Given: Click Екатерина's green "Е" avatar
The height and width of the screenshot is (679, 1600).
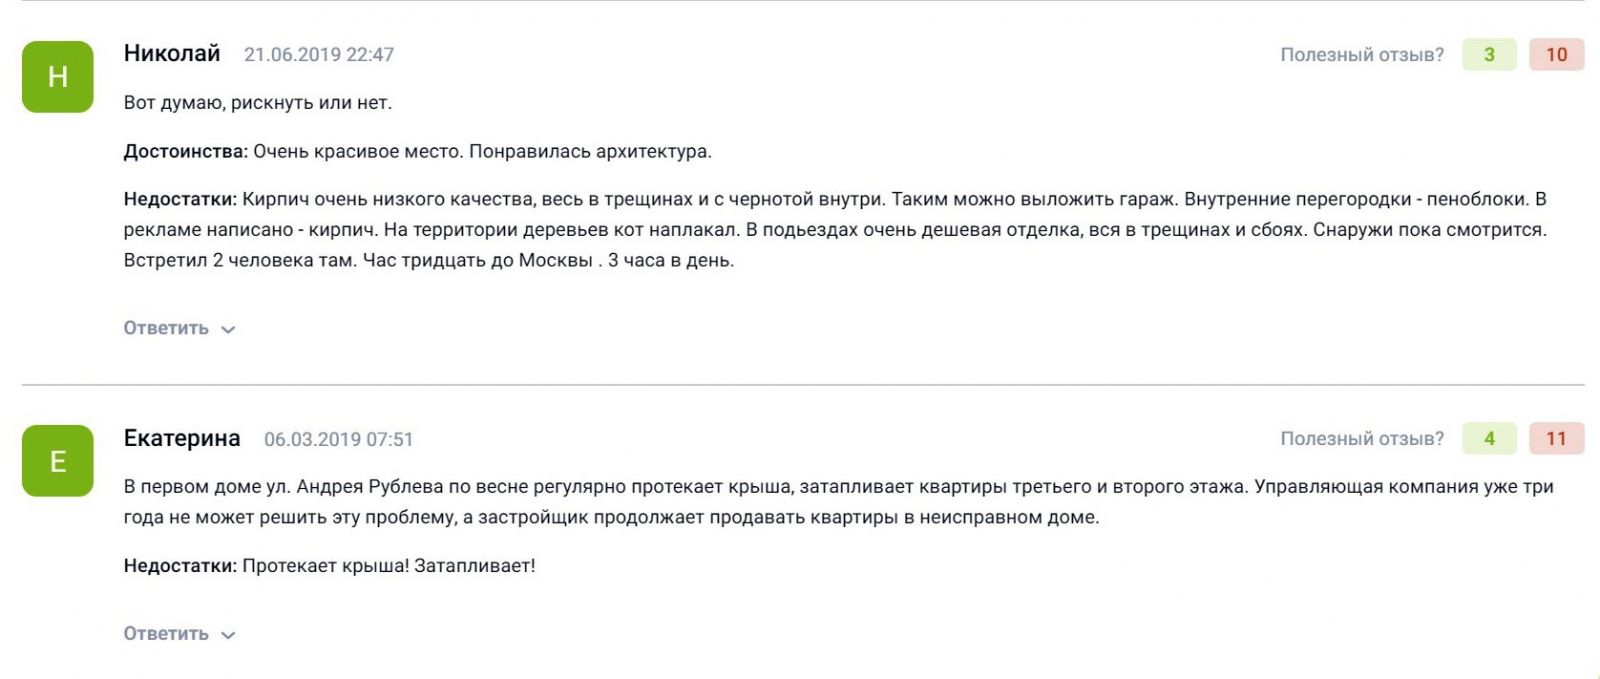Looking at the screenshot, I should 58,461.
